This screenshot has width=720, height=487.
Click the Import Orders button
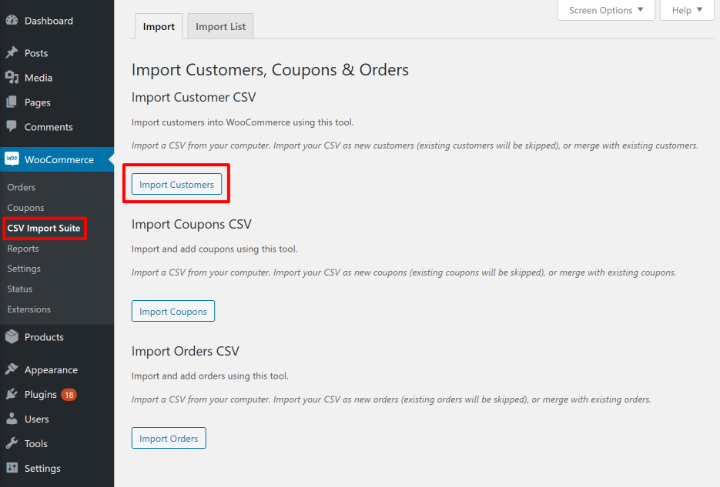(x=169, y=438)
